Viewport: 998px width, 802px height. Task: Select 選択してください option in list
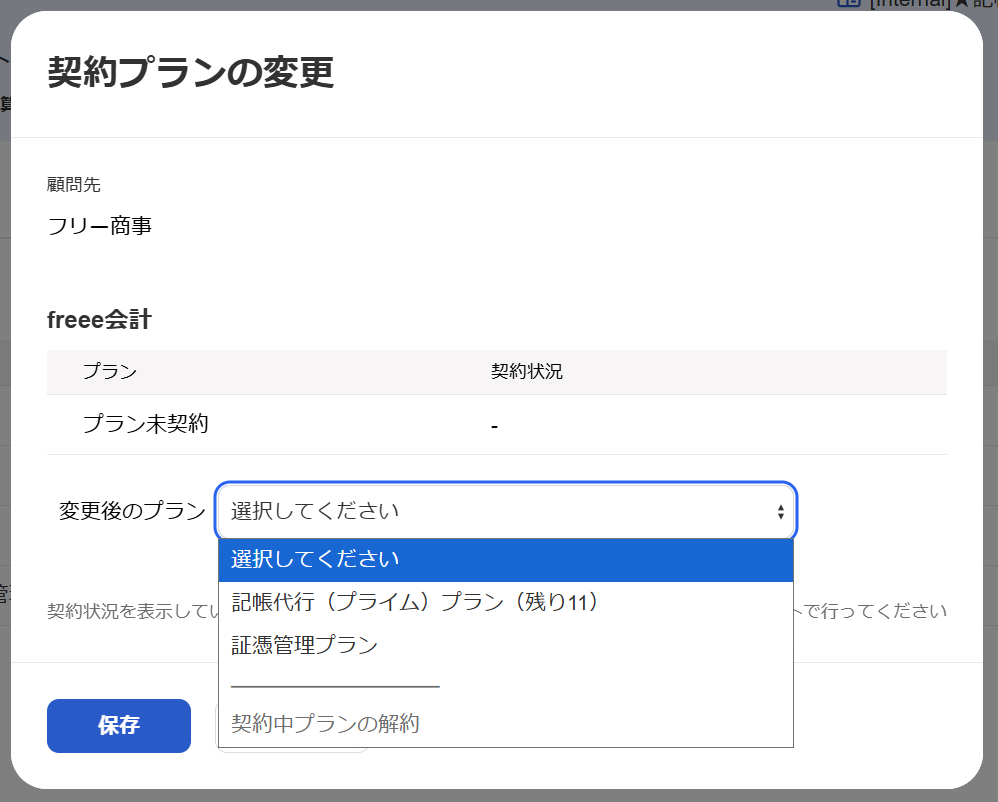pyautogui.click(x=506, y=559)
